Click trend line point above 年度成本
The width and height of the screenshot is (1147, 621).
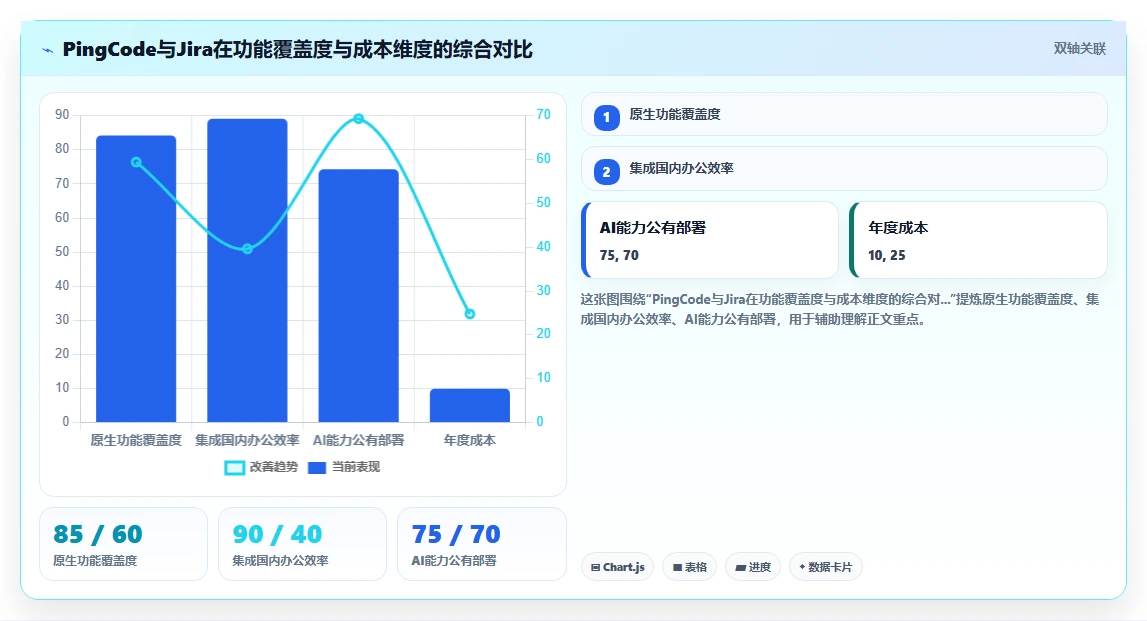(470, 314)
